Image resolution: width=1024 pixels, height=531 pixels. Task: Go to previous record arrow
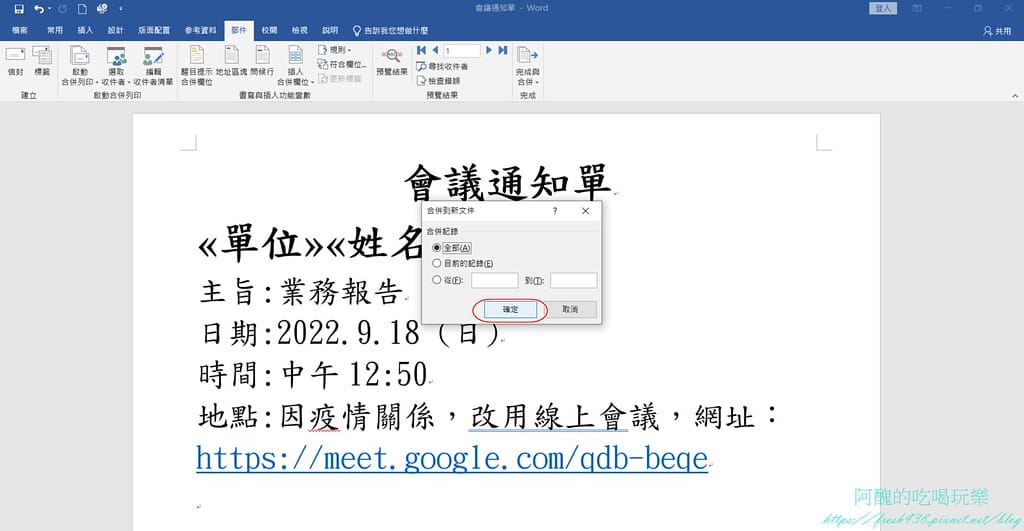point(435,50)
